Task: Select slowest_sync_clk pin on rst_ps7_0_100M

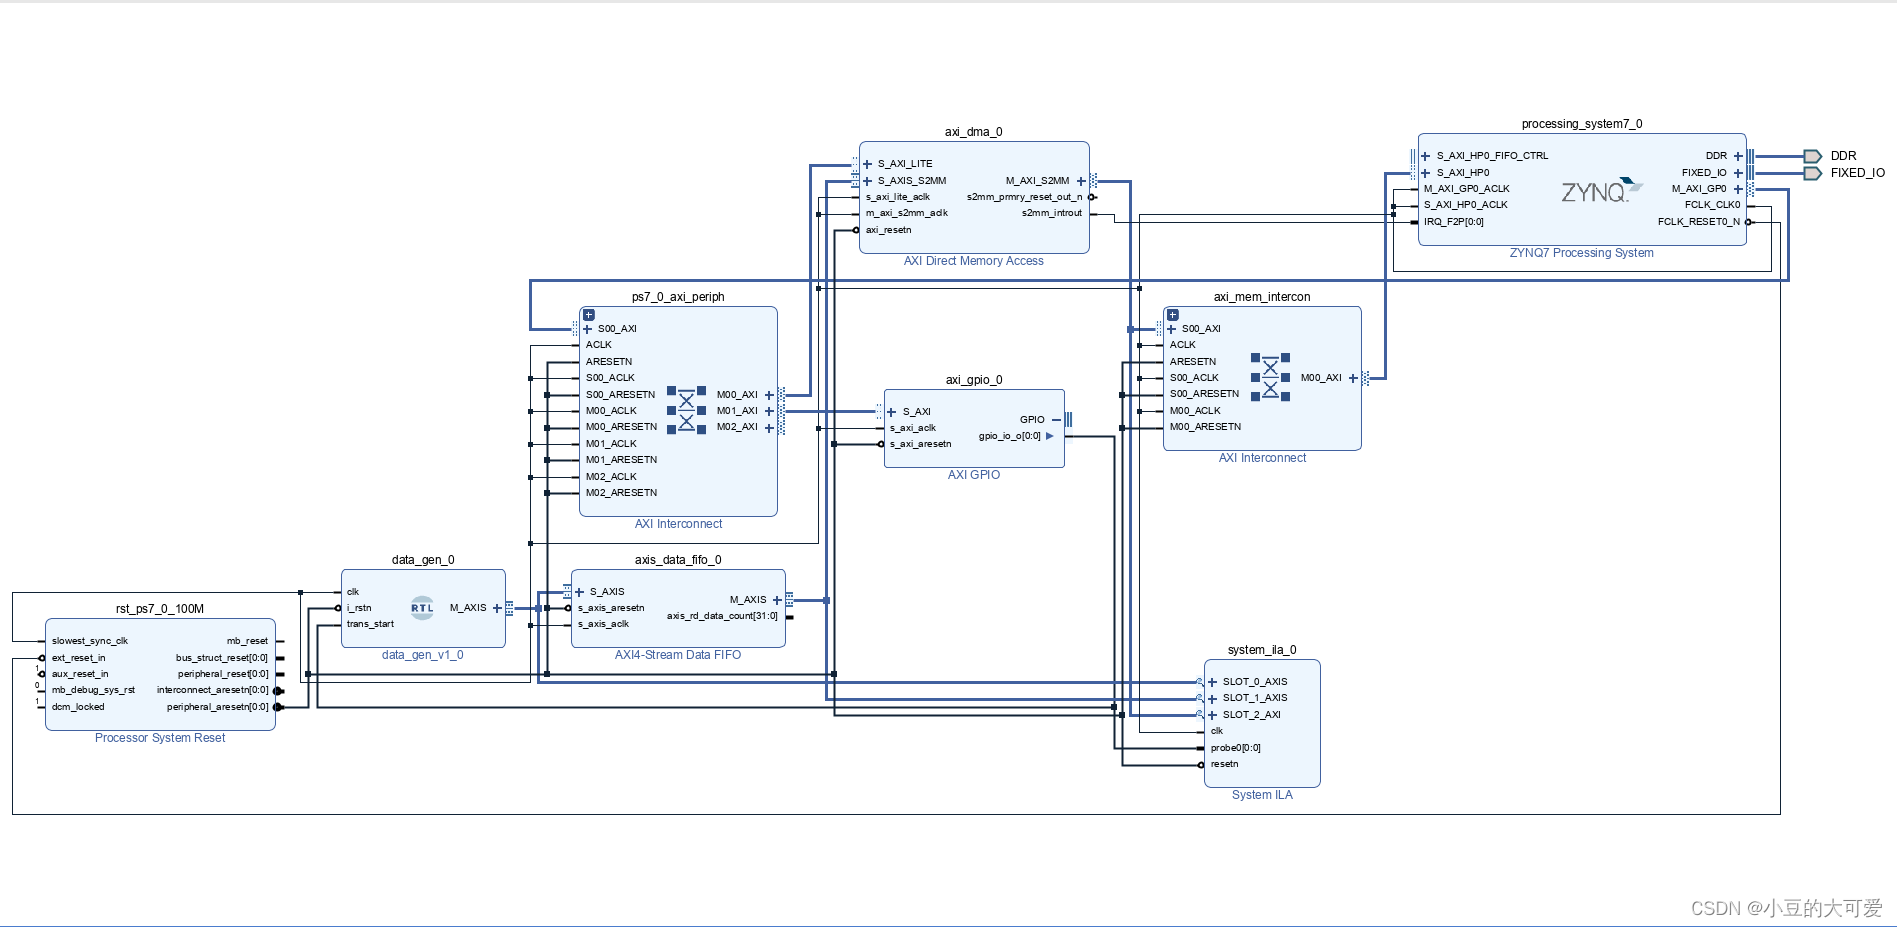Action: coord(90,641)
